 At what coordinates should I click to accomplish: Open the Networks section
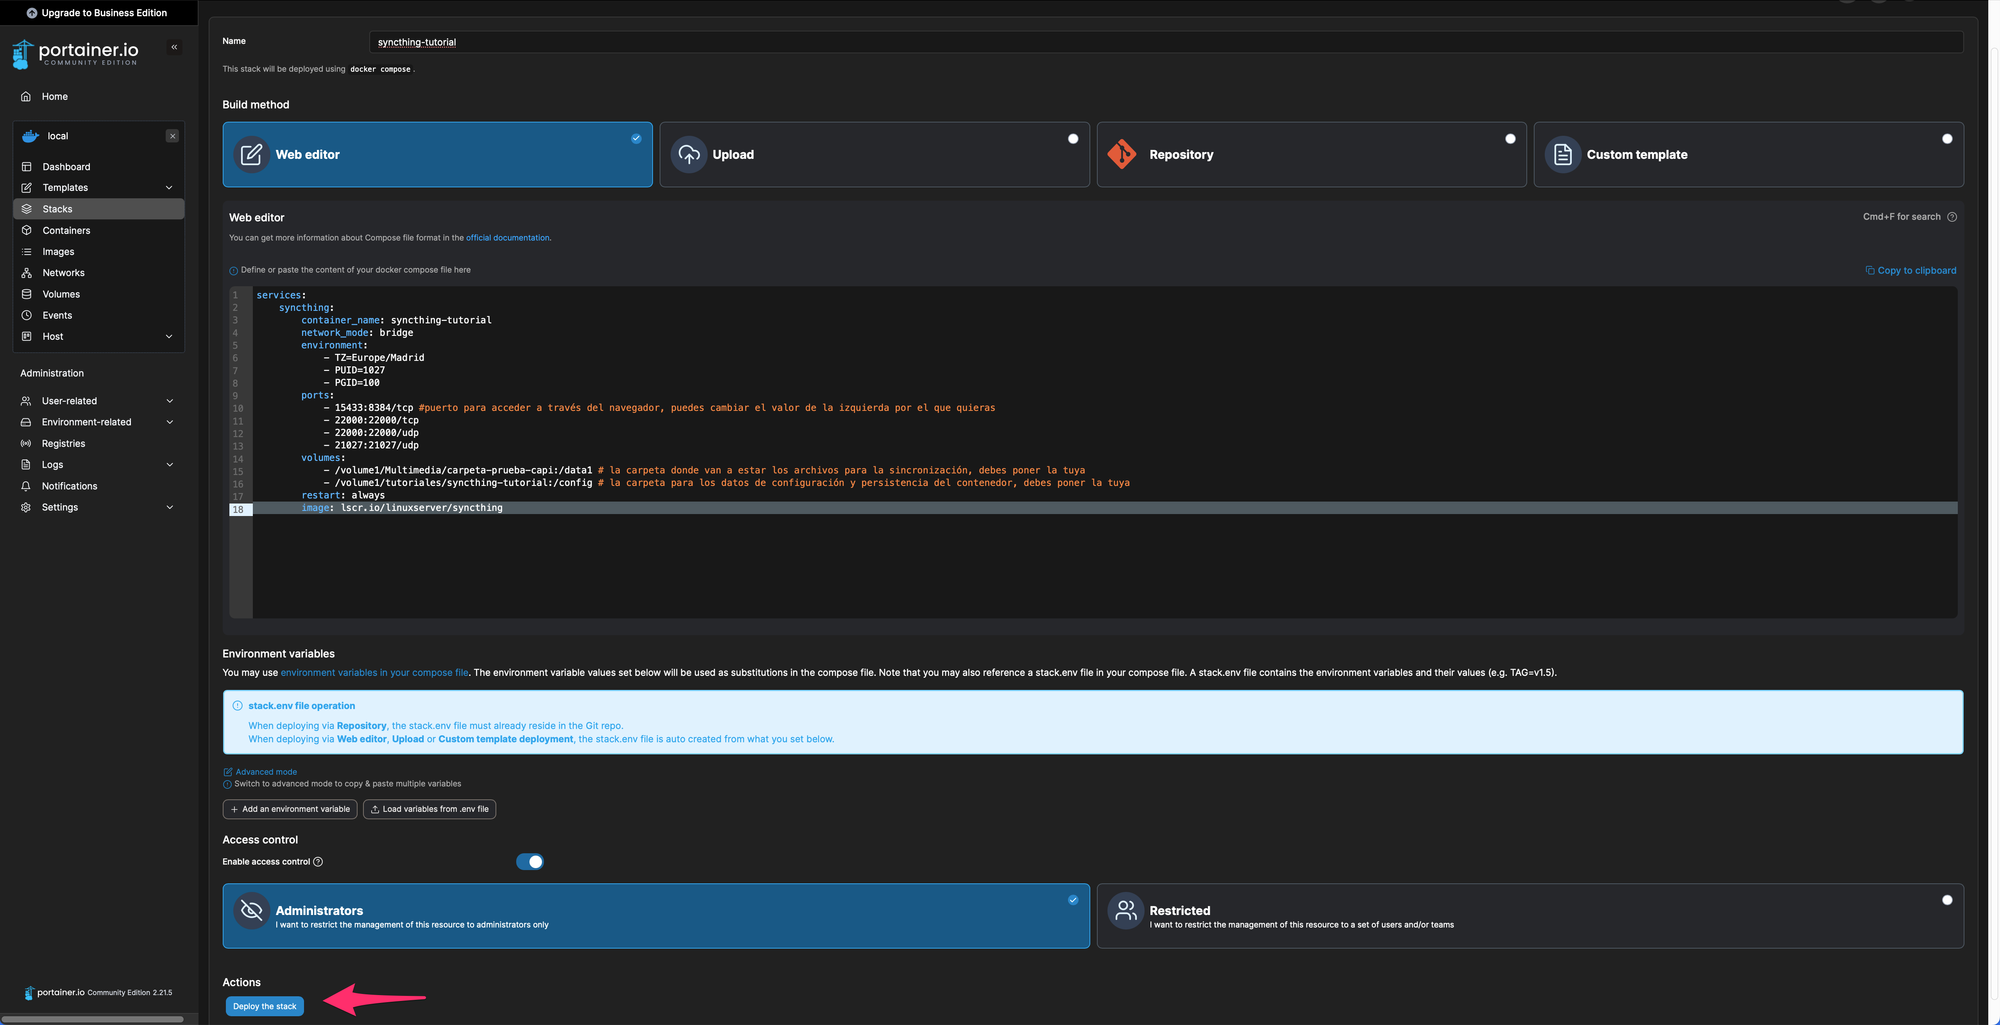63,273
